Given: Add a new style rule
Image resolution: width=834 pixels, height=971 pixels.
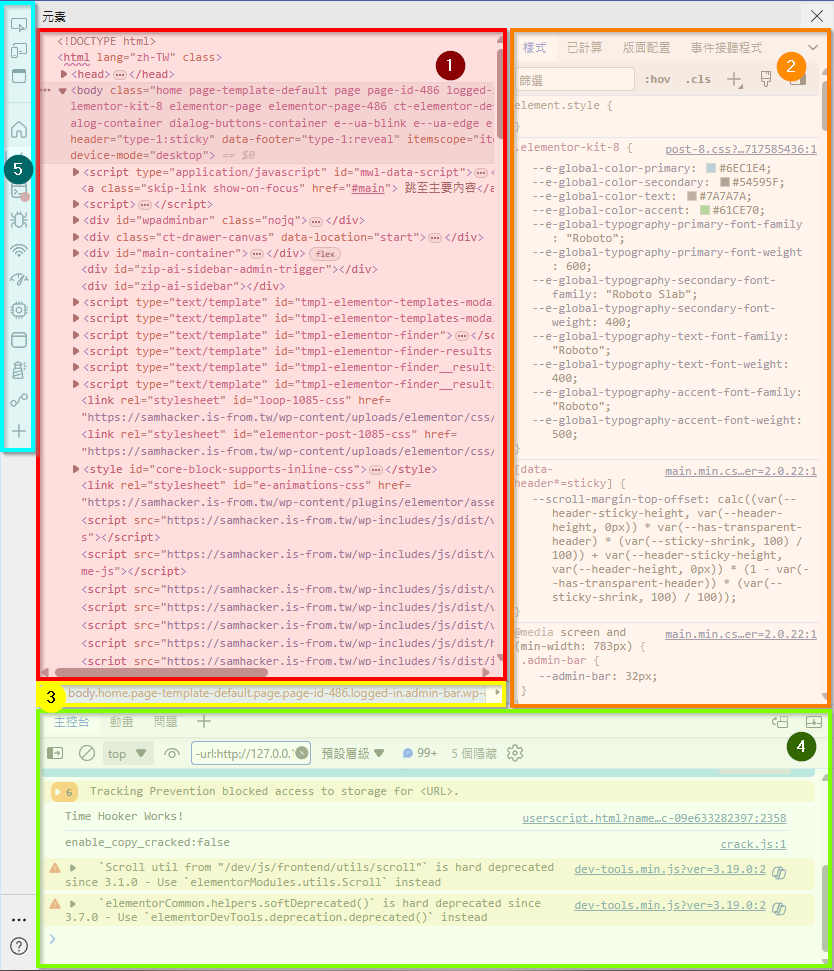Looking at the screenshot, I should click(734, 79).
